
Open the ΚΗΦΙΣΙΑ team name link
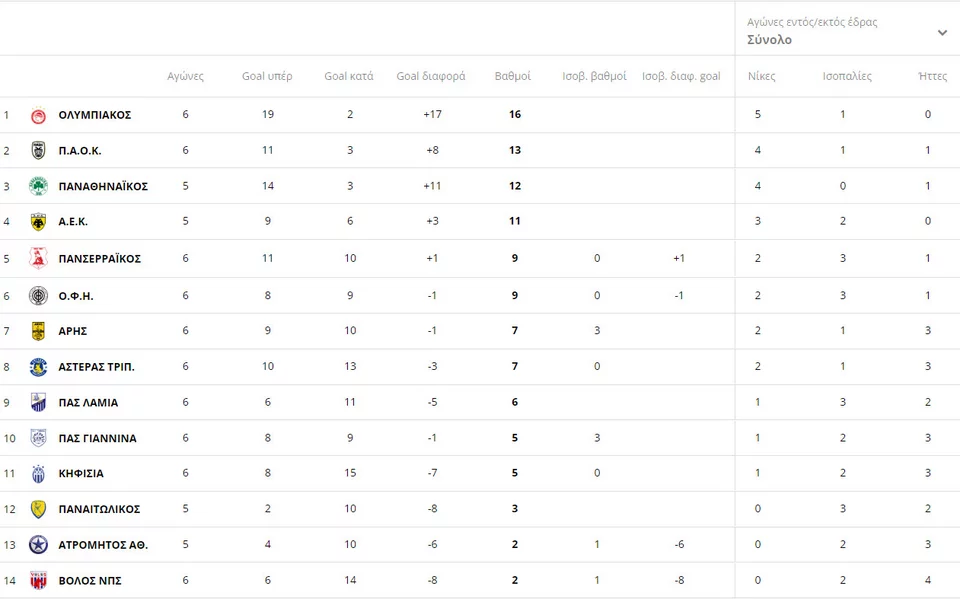(81, 473)
